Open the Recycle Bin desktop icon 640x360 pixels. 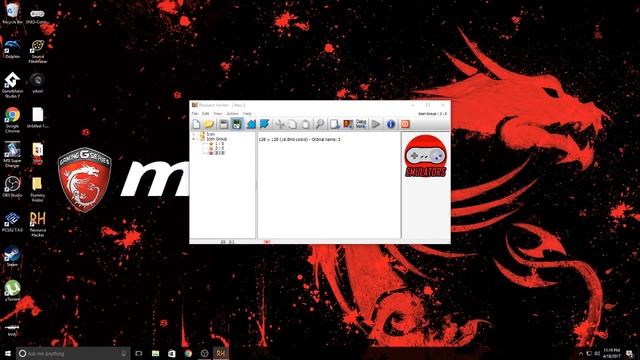point(12,13)
